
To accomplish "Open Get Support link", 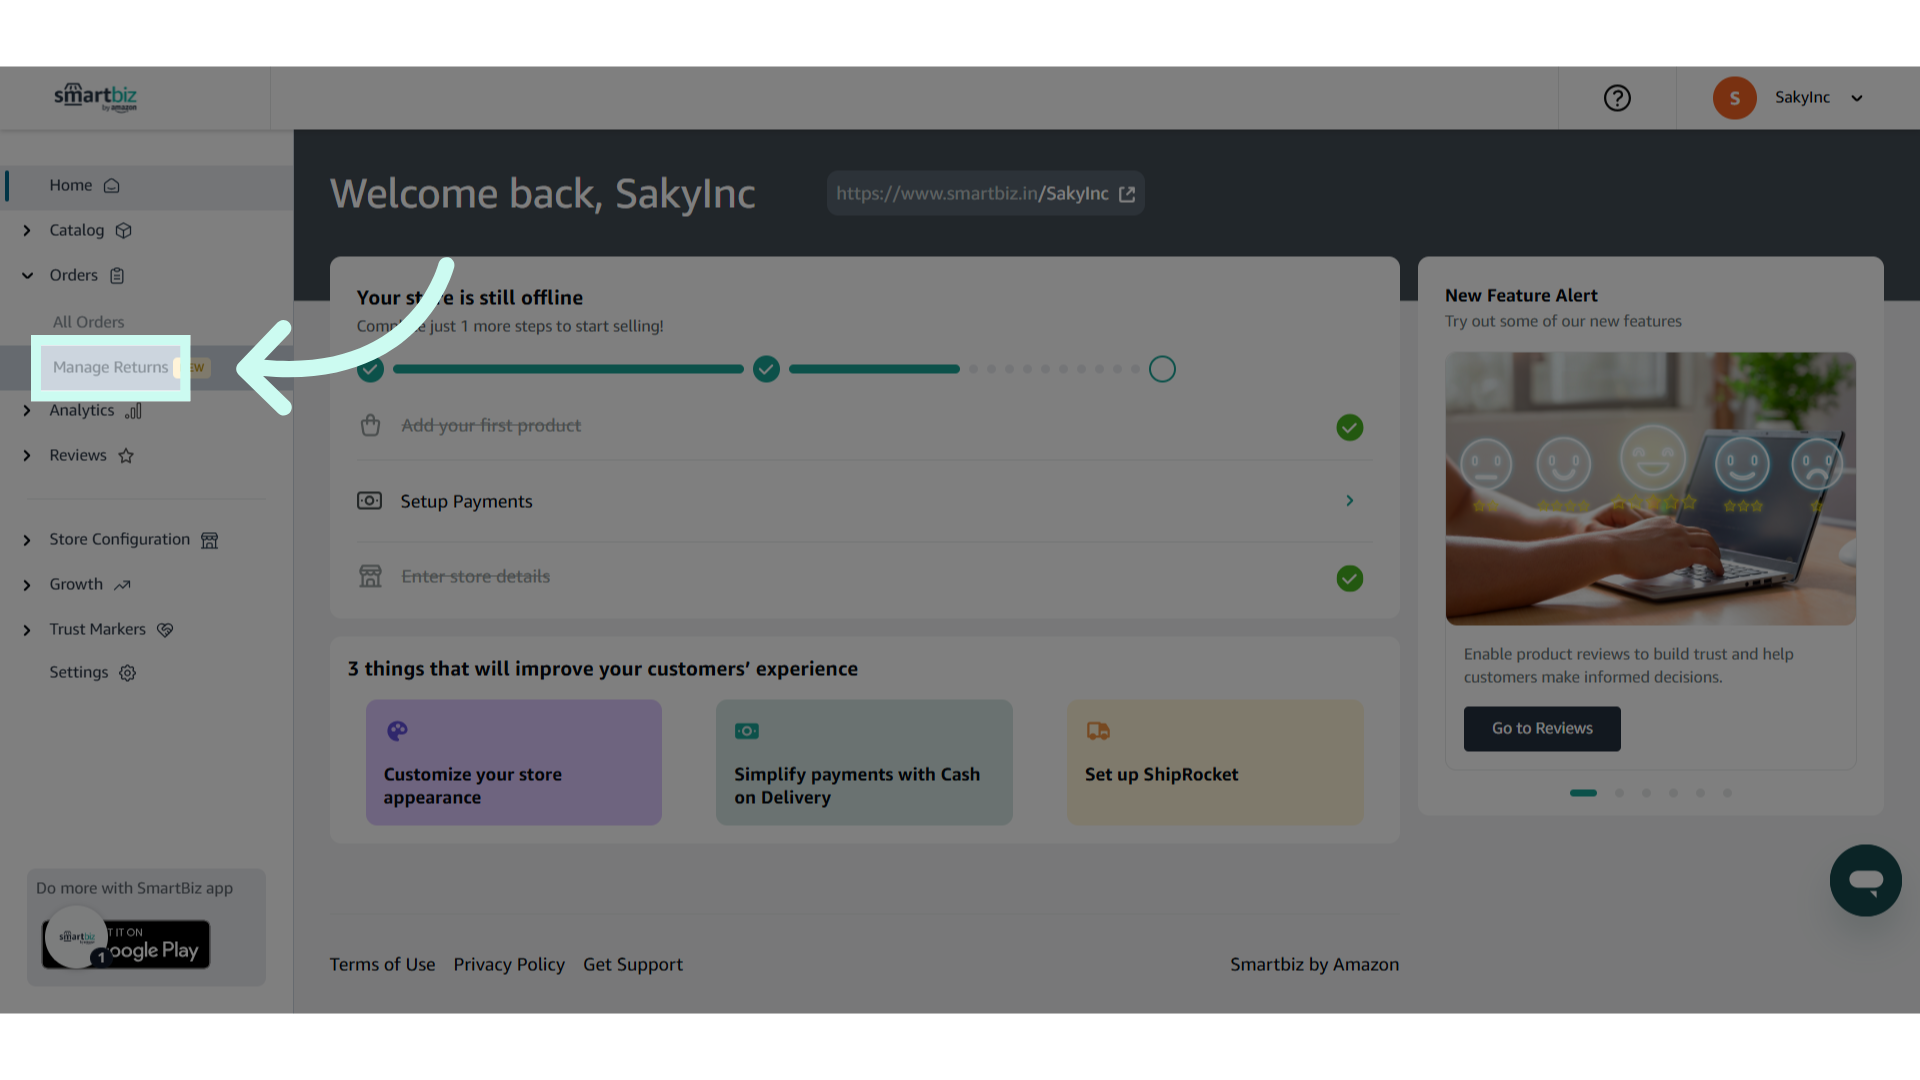I will pos(633,965).
